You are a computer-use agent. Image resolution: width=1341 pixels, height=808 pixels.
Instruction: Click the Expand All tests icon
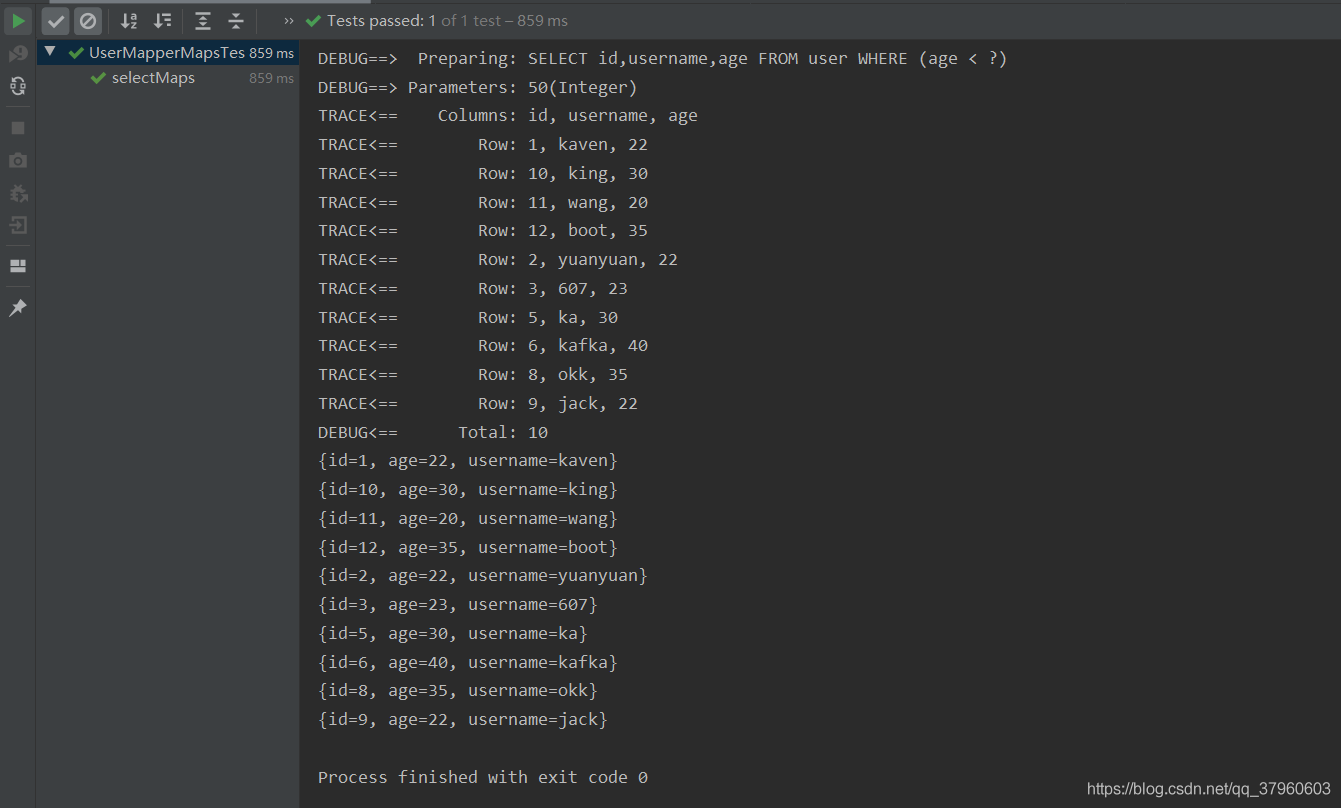click(x=203, y=21)
